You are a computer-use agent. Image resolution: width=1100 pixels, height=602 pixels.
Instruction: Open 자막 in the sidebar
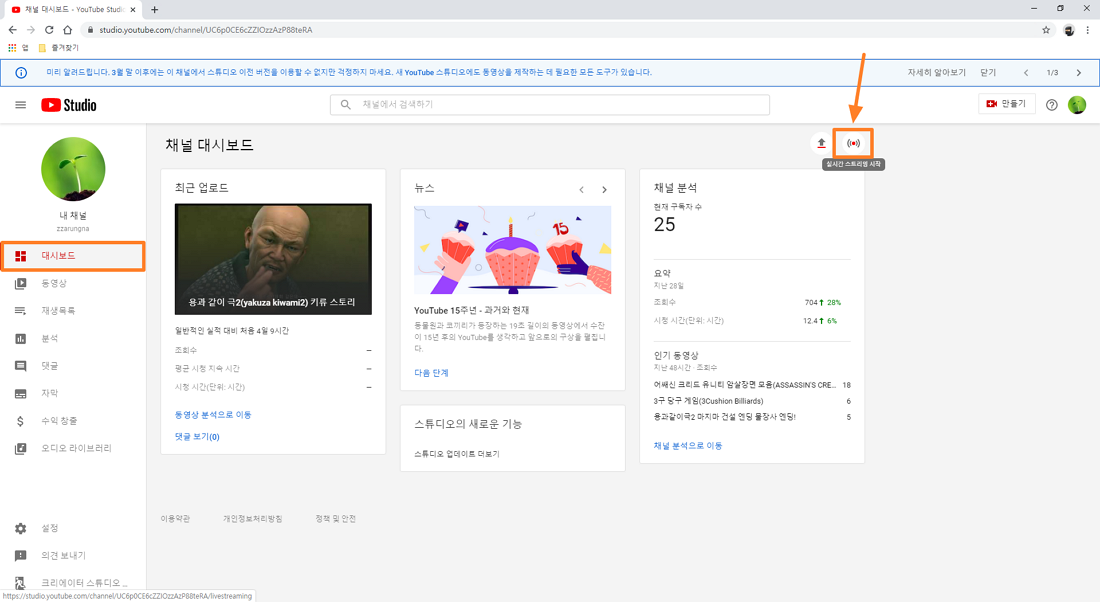click(73, 394)
